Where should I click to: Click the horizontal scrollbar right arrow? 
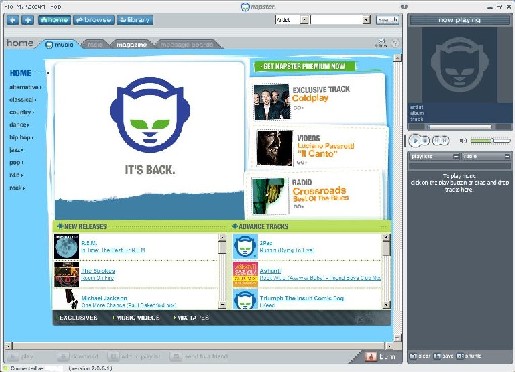pos(389,346)
